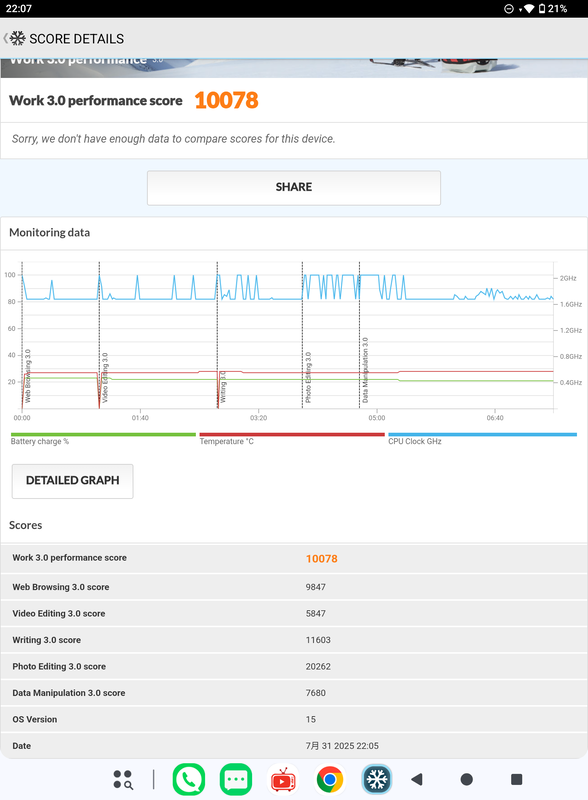Tap the Wi-Fi status icon

[x=529, y=9]
